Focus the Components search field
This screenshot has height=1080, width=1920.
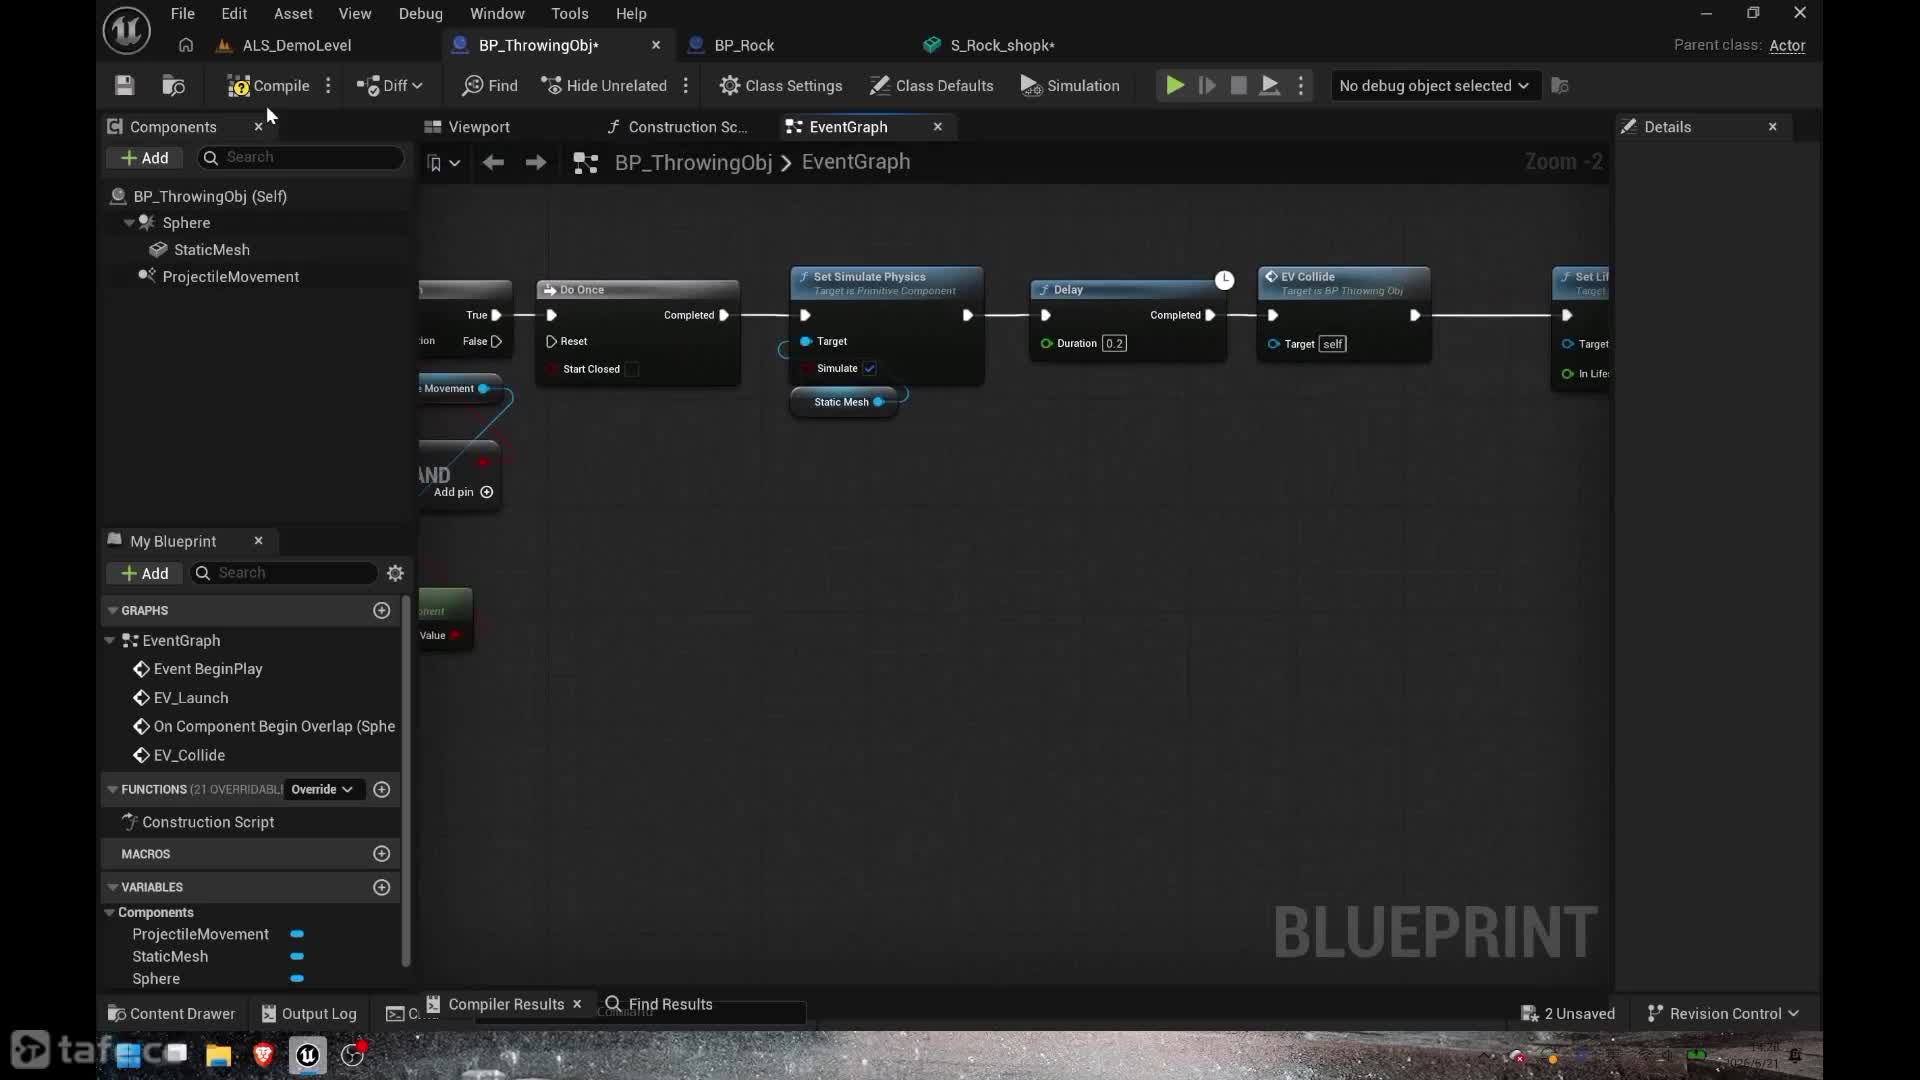pos(302,157)
